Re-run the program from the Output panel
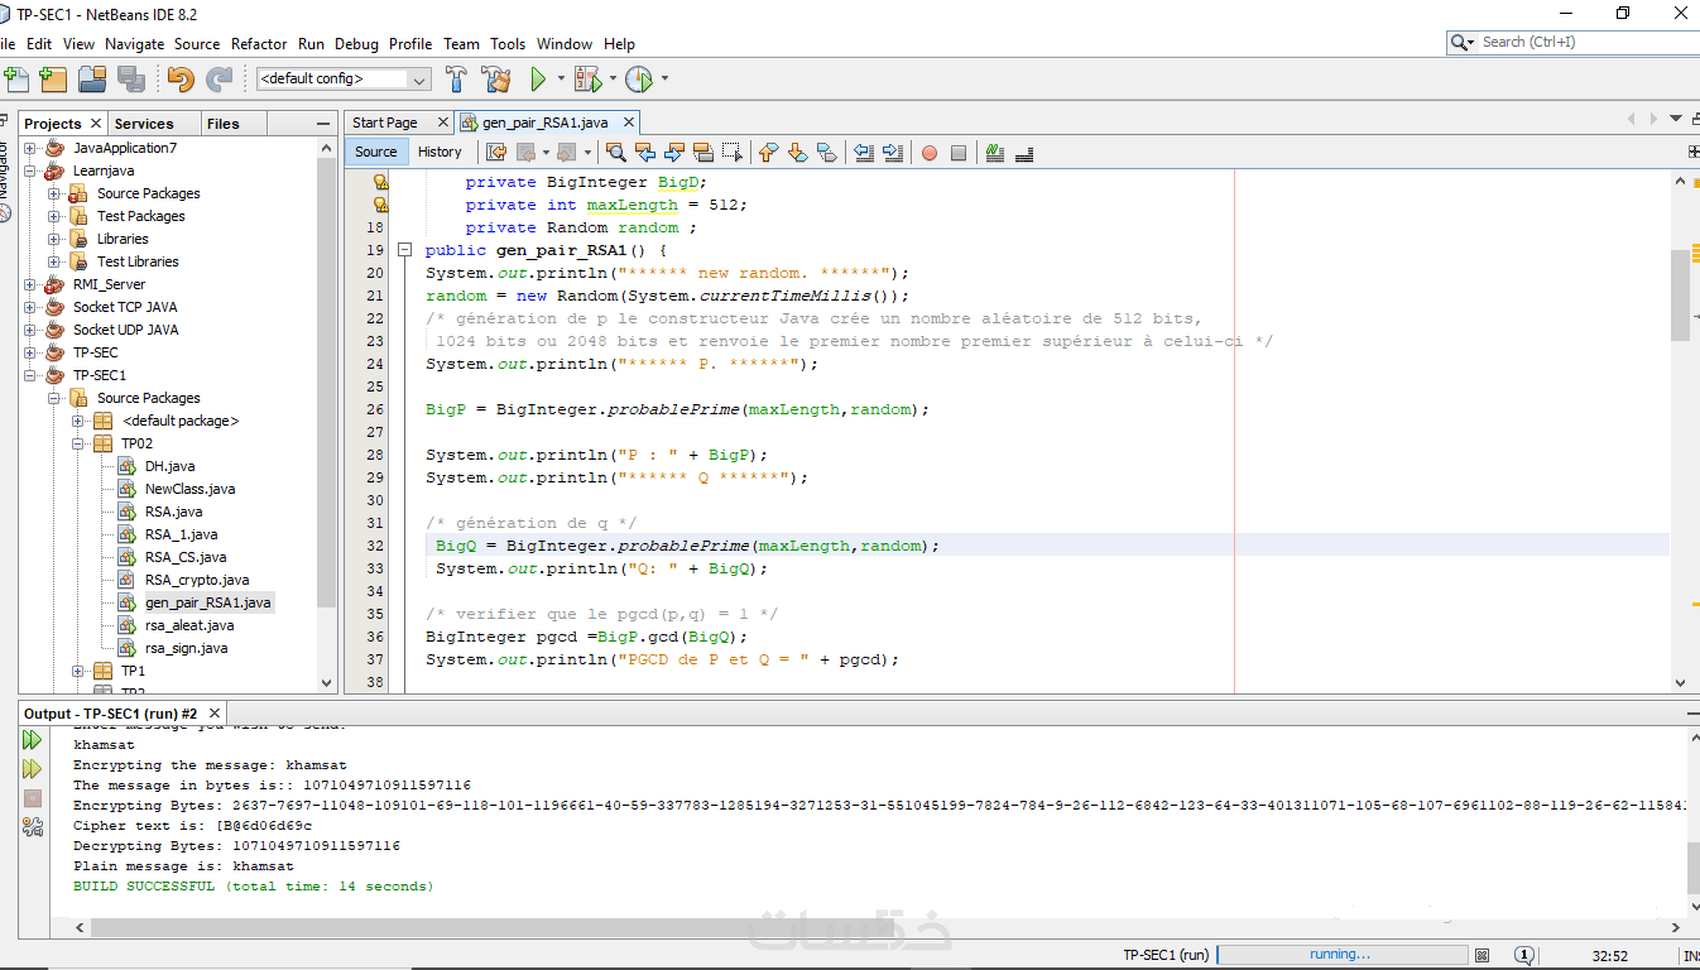This screenshot has width=1700, height=970. [32, 740]
